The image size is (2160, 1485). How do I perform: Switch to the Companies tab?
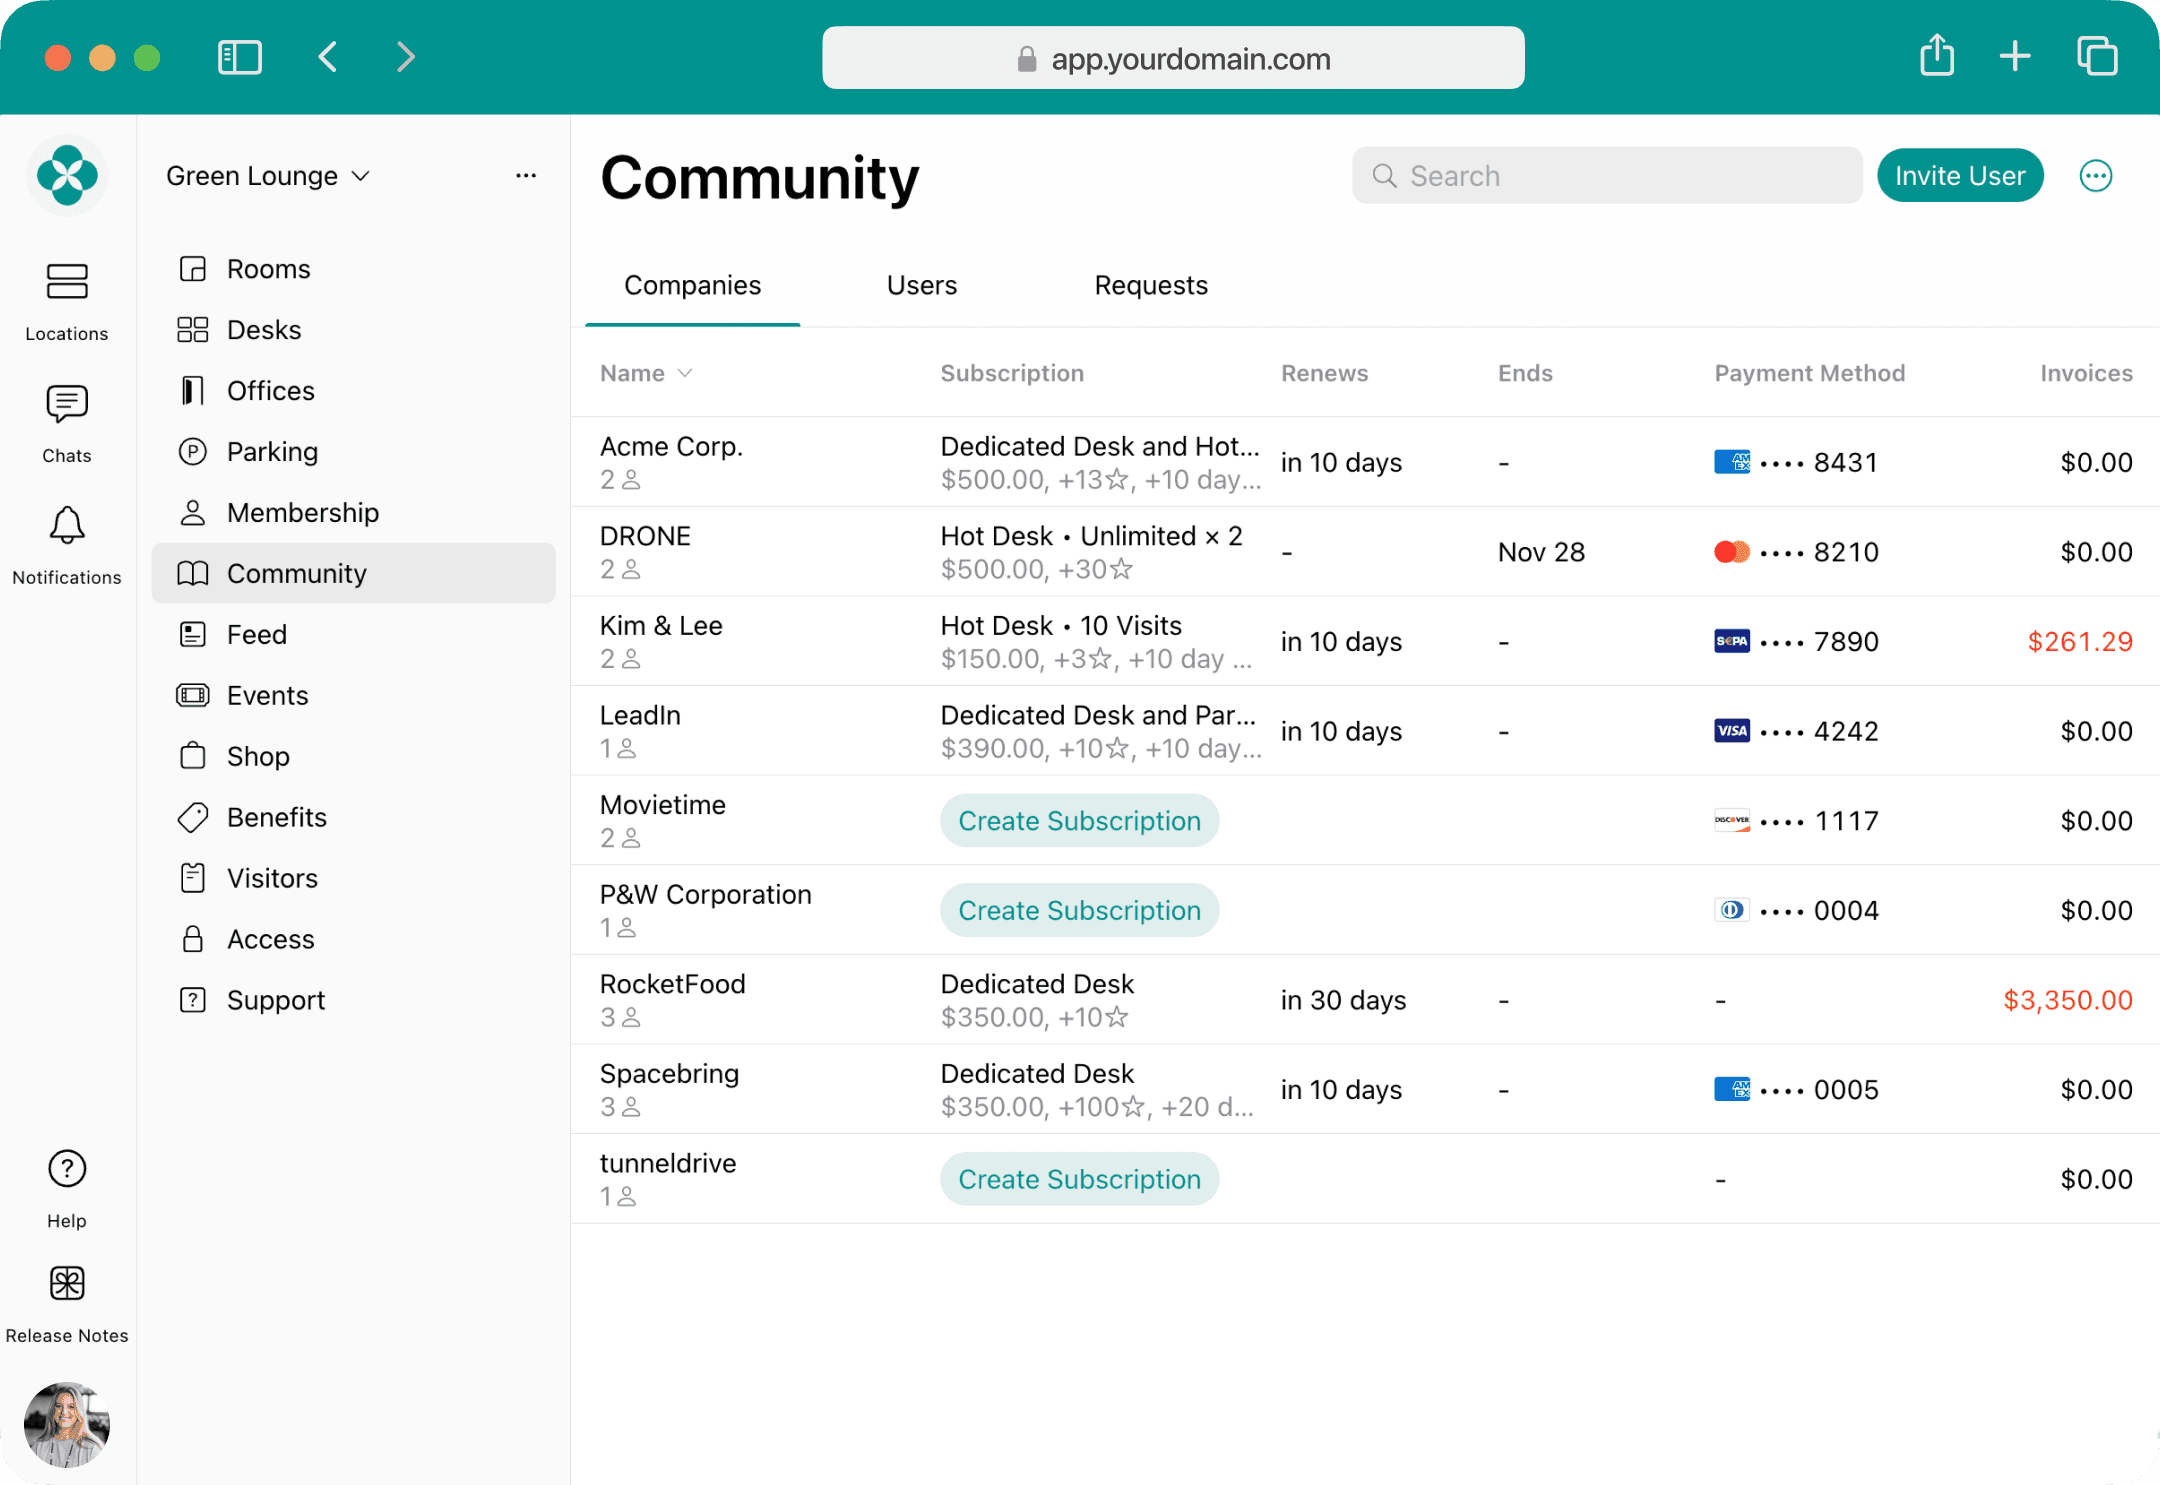point(692,286)
